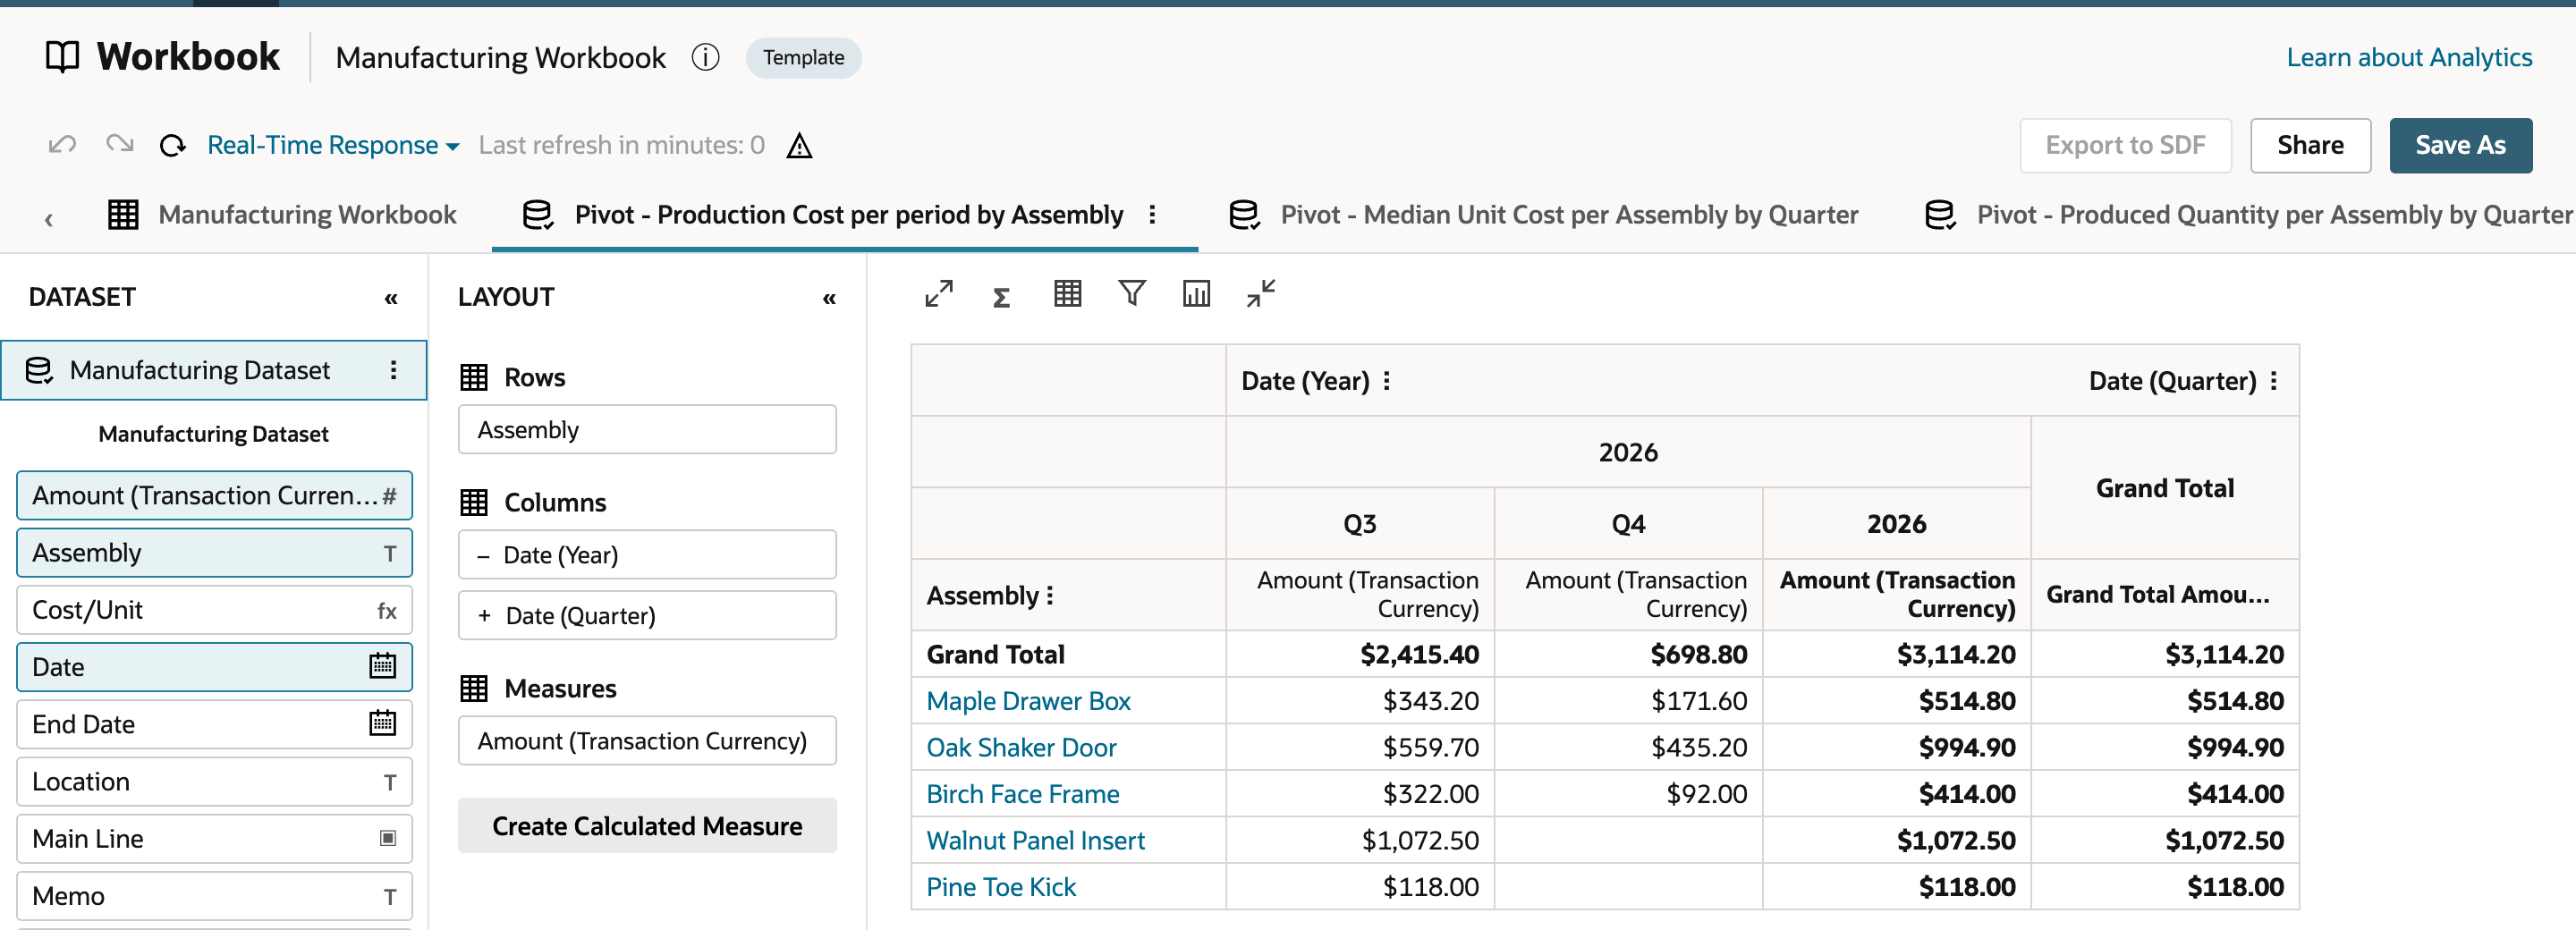
Task: Click the Share button
Action: coord(2310,146)
